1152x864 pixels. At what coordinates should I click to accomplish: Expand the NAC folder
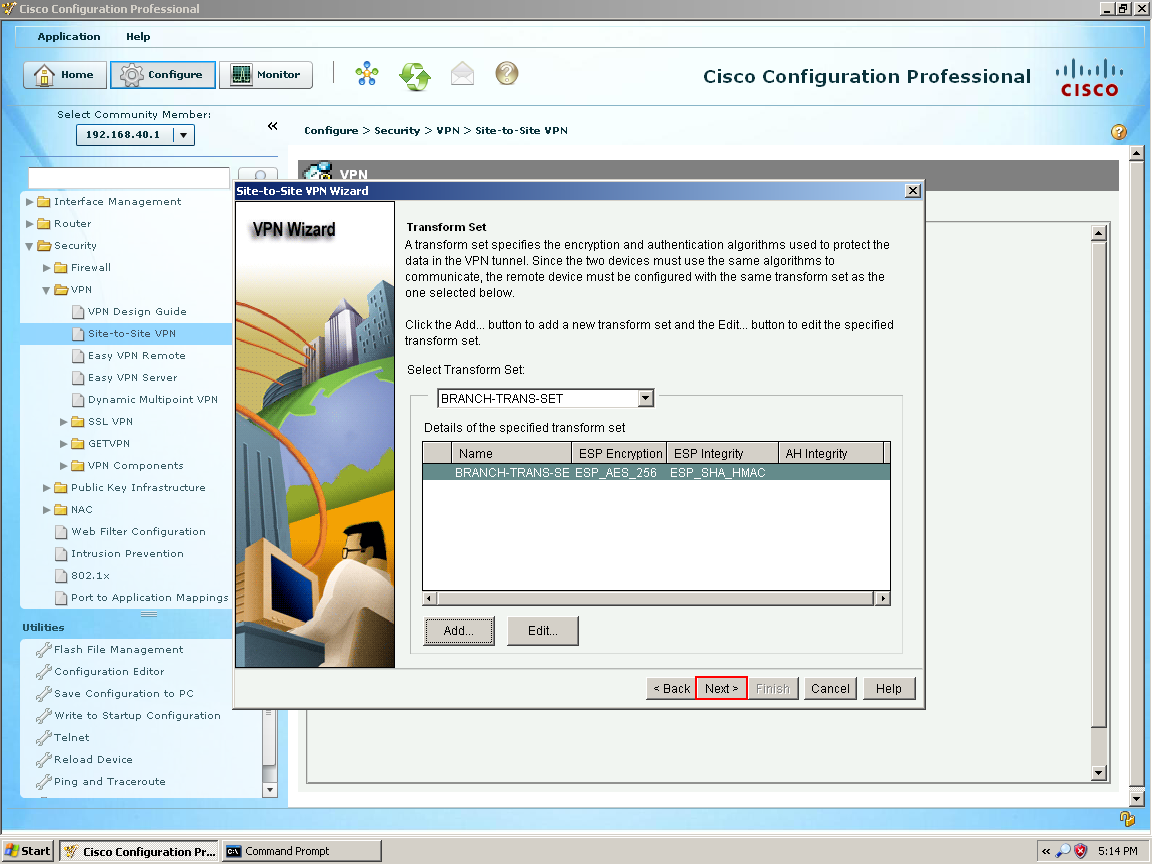click(46, 510)
